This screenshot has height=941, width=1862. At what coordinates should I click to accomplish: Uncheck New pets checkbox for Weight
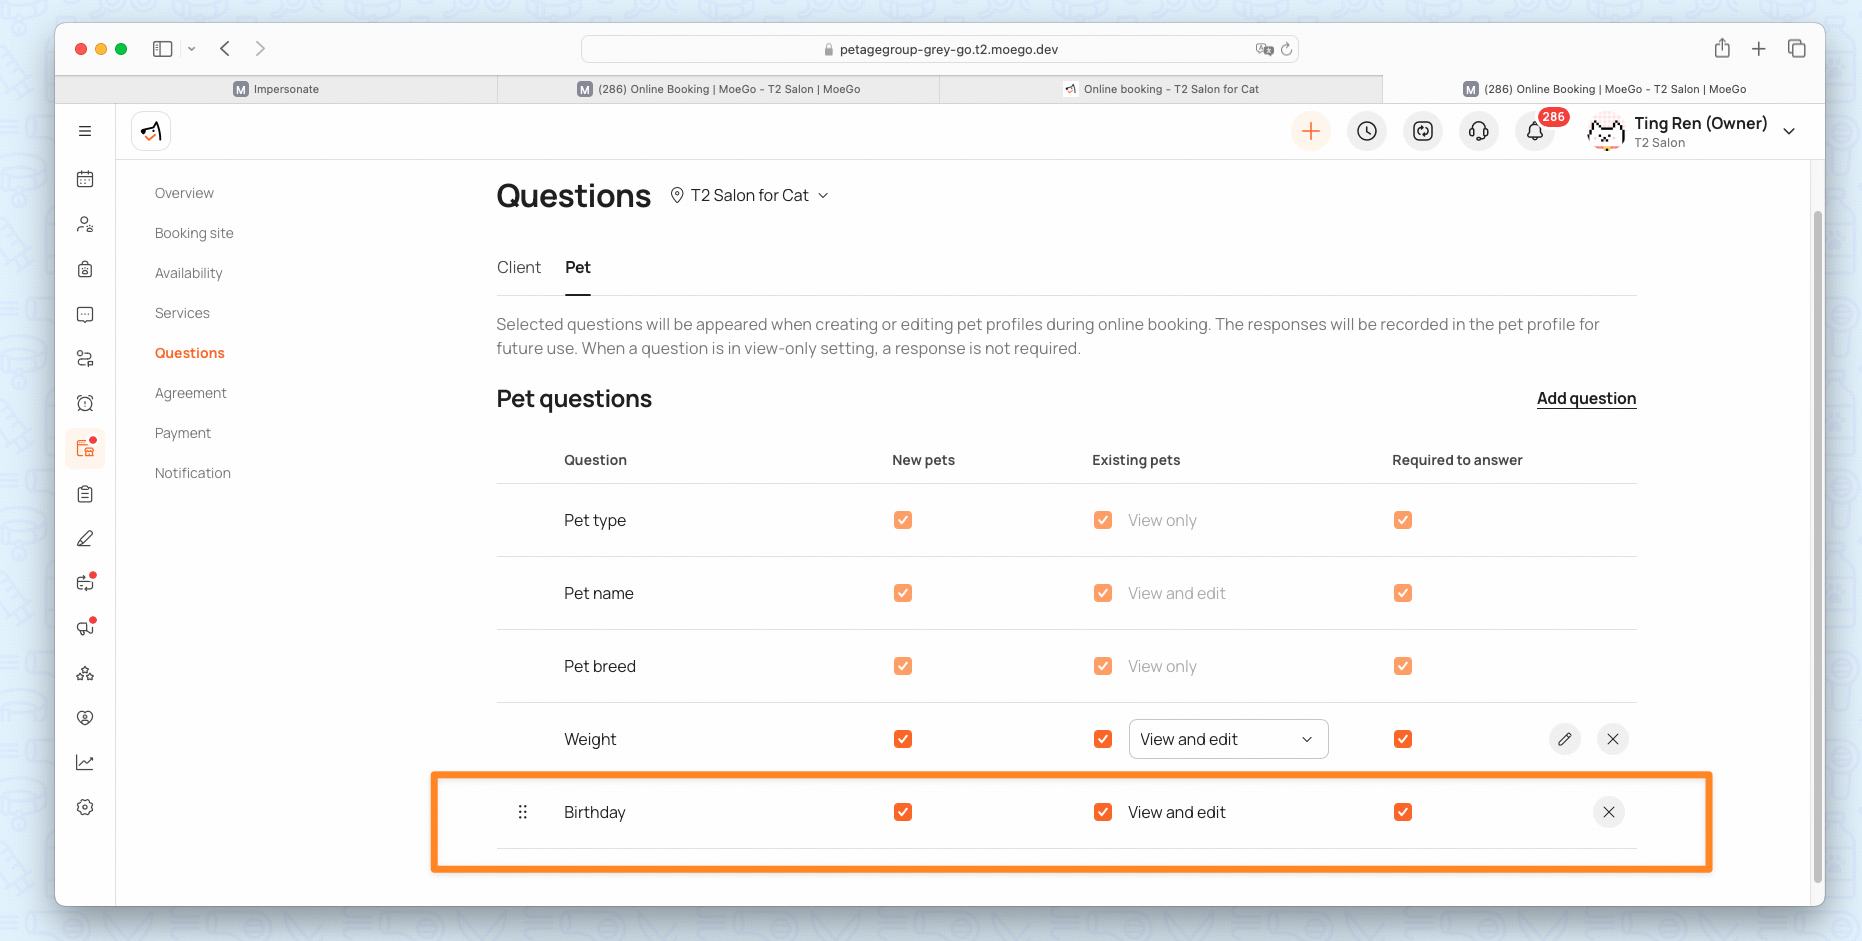coord(902,739)
